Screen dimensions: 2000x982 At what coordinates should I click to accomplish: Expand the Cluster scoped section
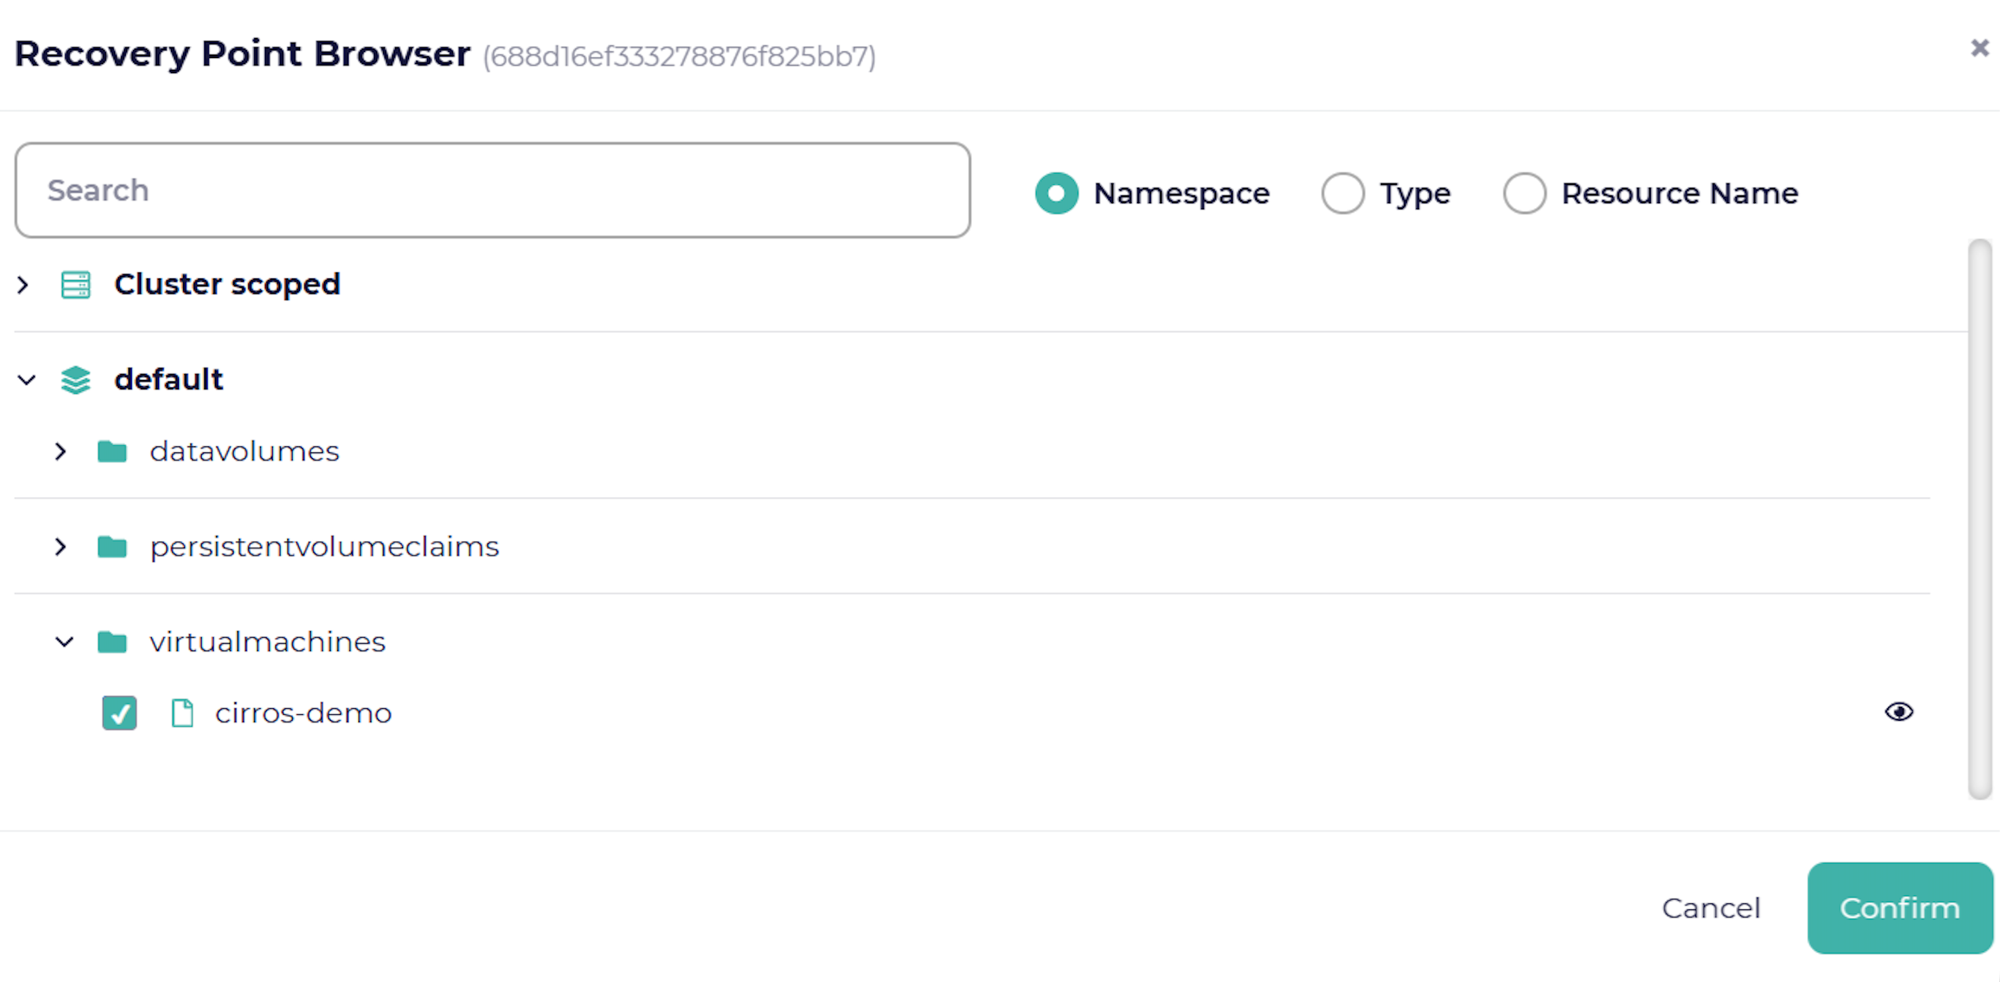point(24,285)
